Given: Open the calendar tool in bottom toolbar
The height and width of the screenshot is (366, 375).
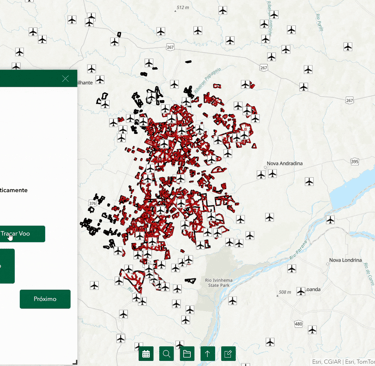Looking at the screenshot, I should 146,354.
